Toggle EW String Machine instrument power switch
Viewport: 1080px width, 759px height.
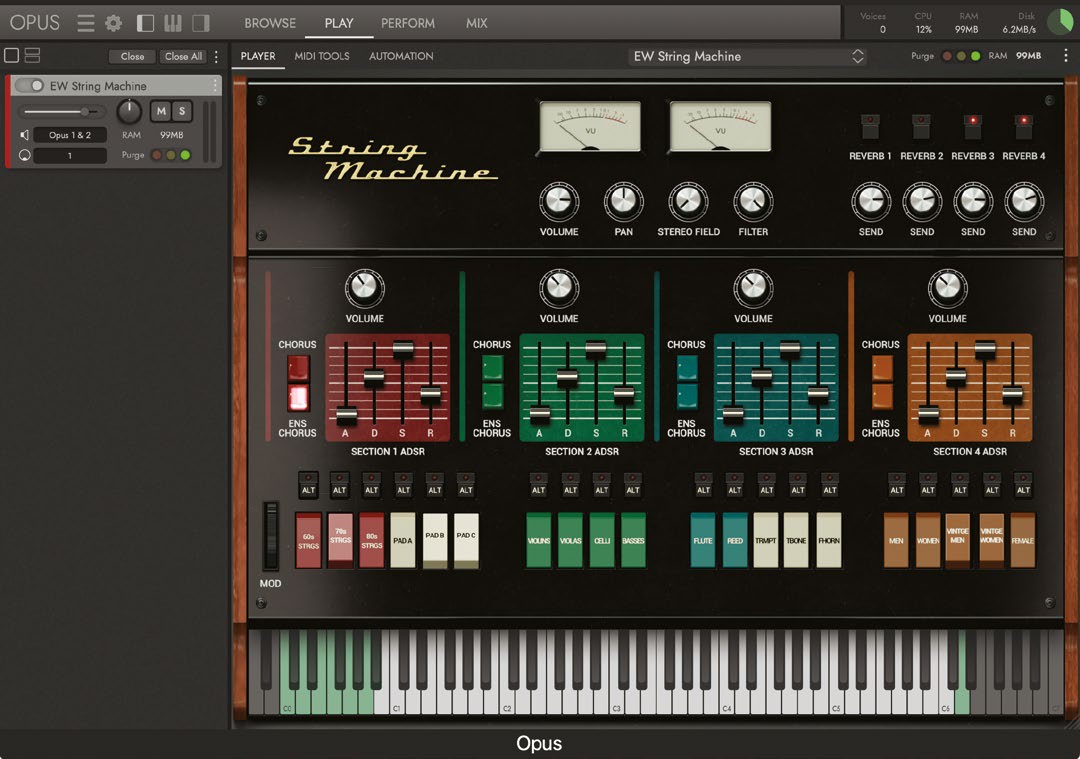pos(30,85)
